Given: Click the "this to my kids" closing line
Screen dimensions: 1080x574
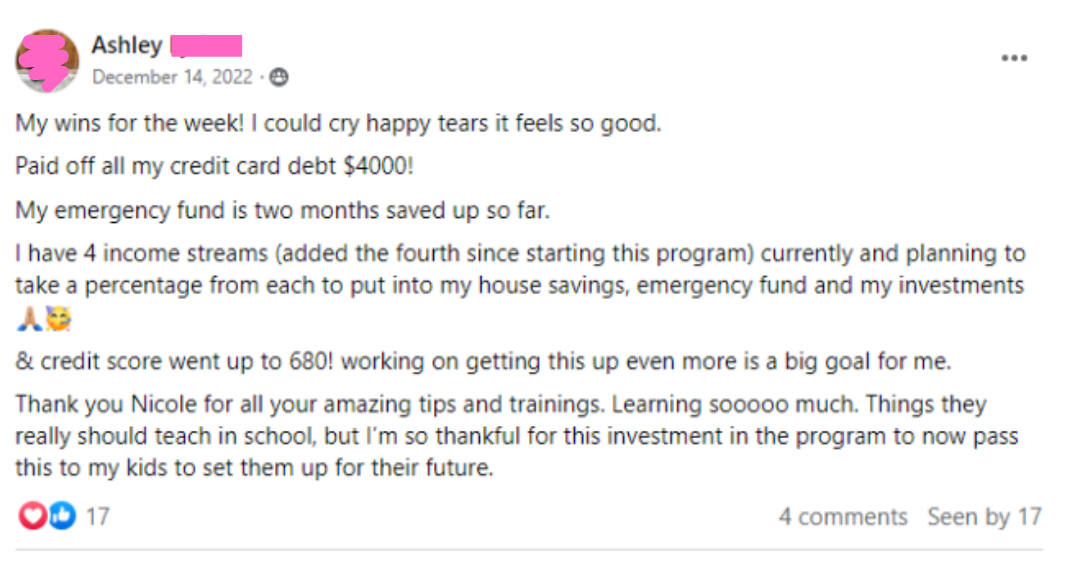Looking at the screenshot, I should click(x=254, y=467).
